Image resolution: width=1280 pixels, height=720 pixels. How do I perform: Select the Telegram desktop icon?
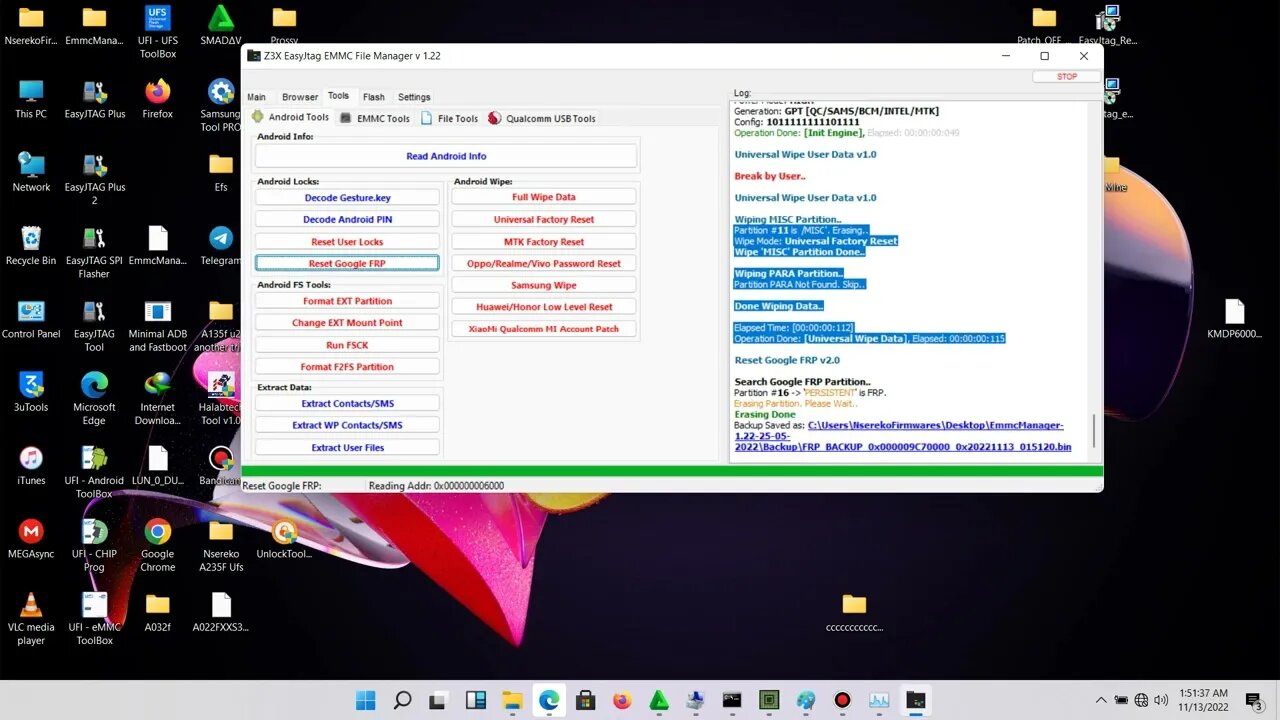[x=220, y=246]
